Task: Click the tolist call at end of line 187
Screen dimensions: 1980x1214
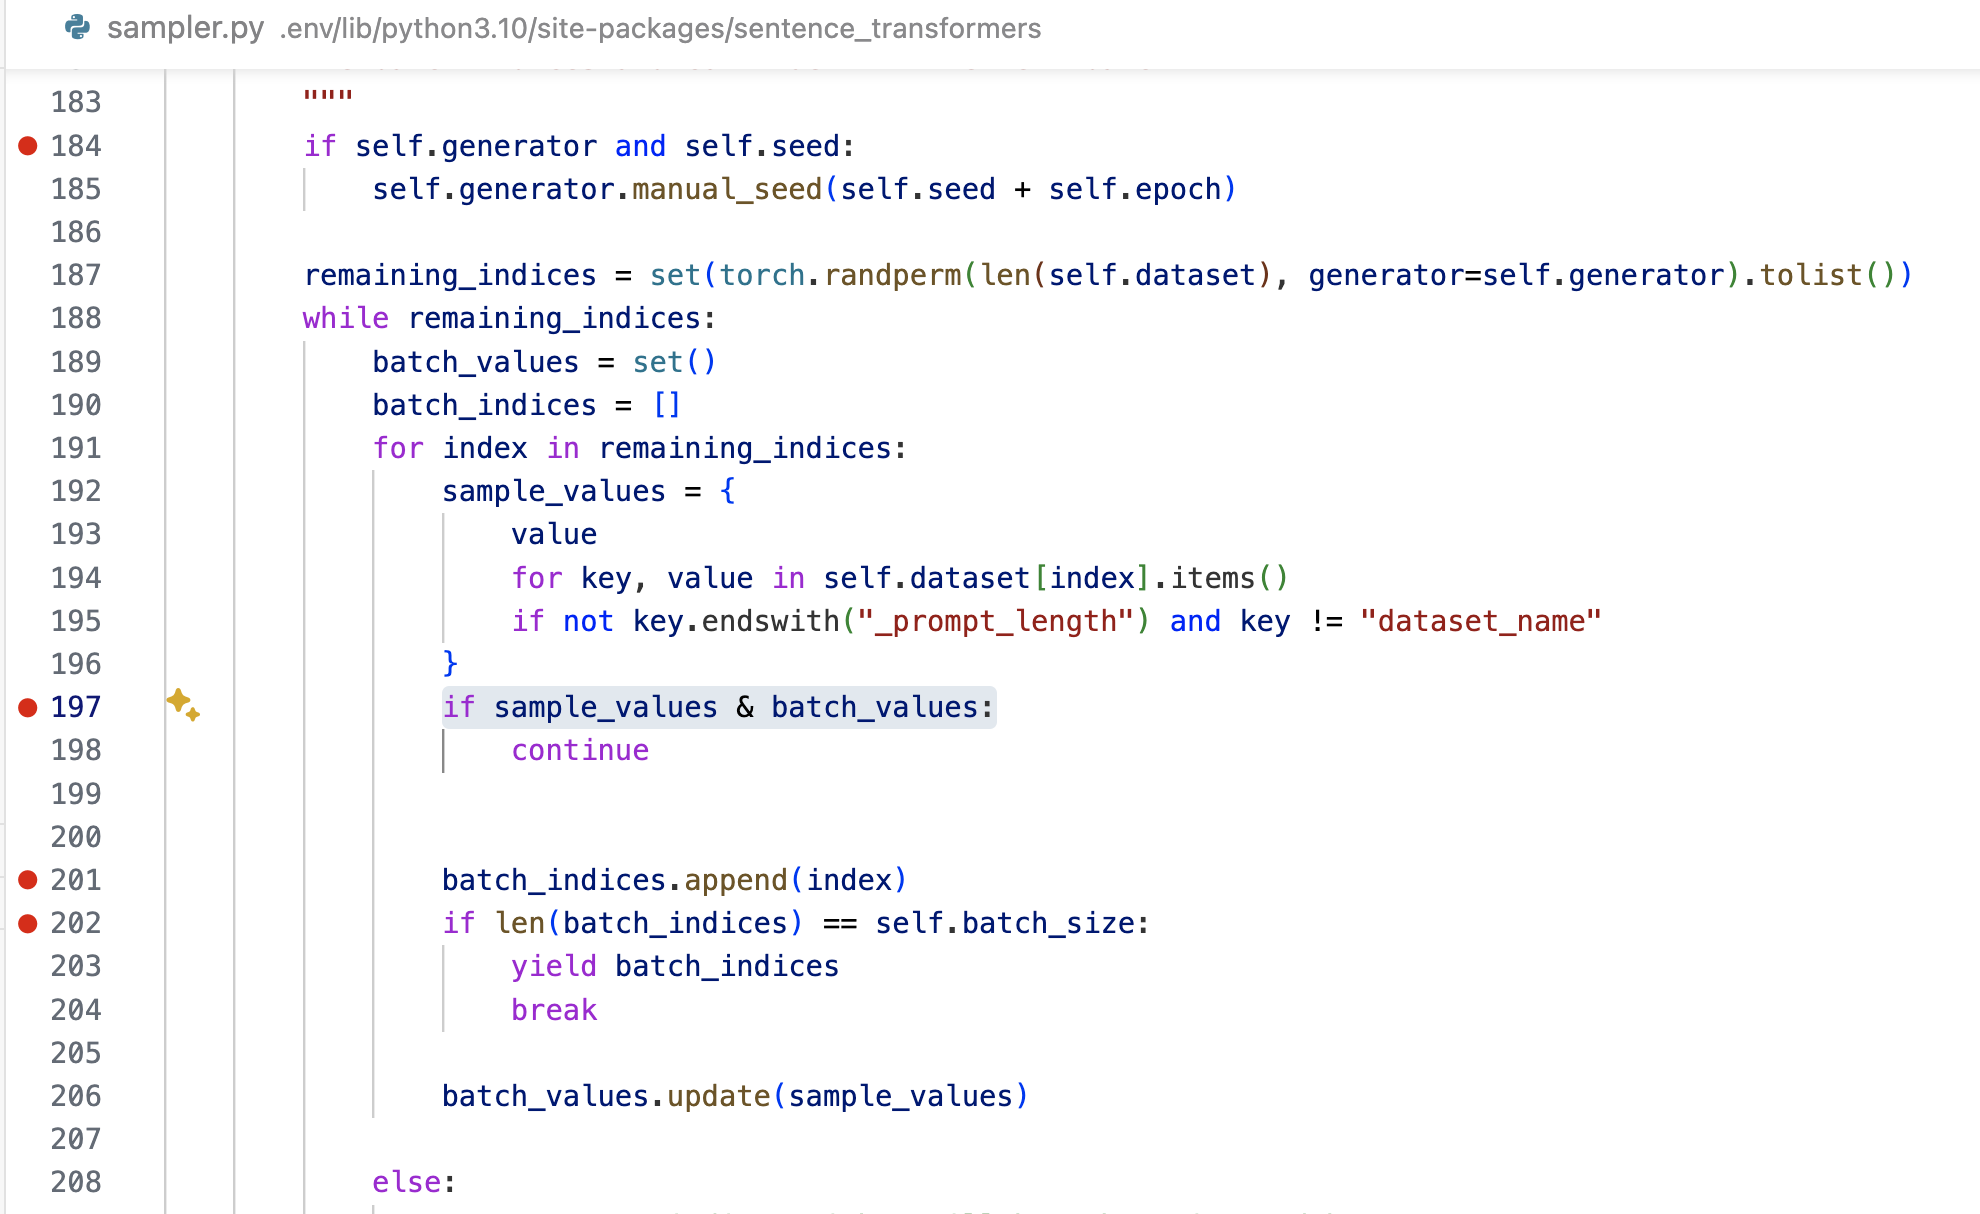Action: [x=1810, y=275]
